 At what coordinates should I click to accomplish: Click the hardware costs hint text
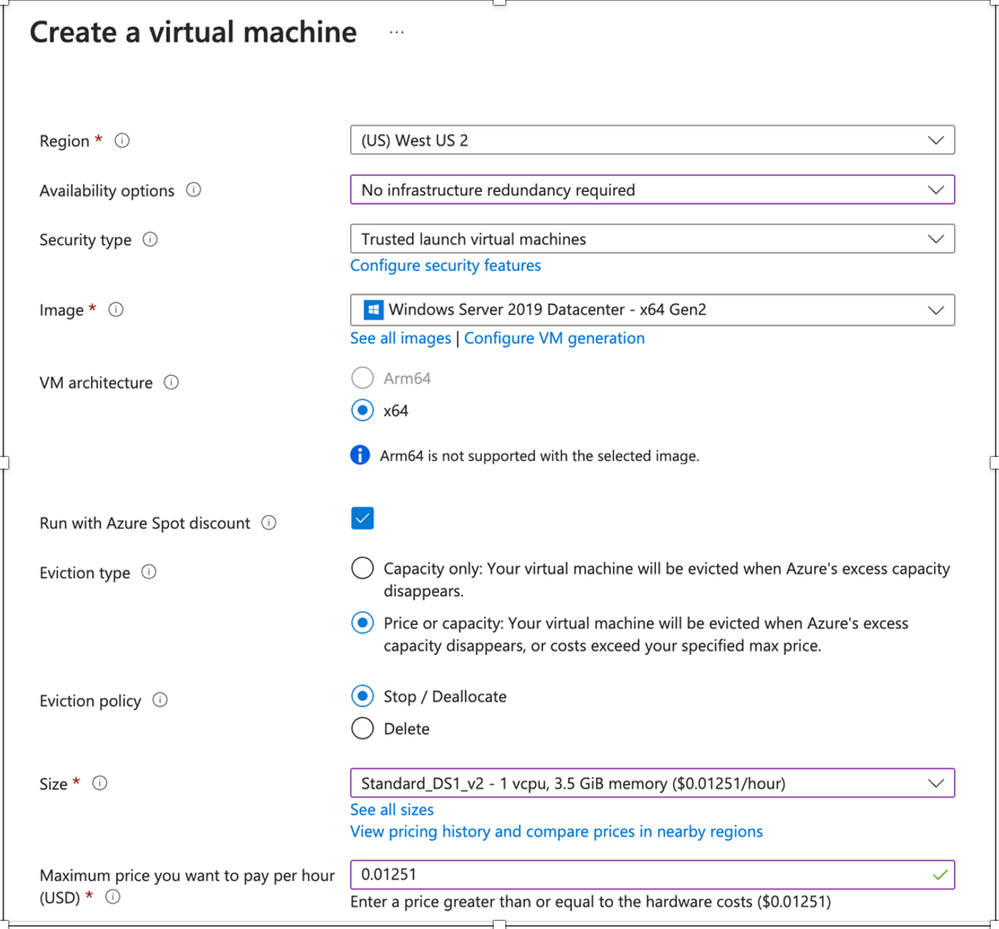pos(591,902)
